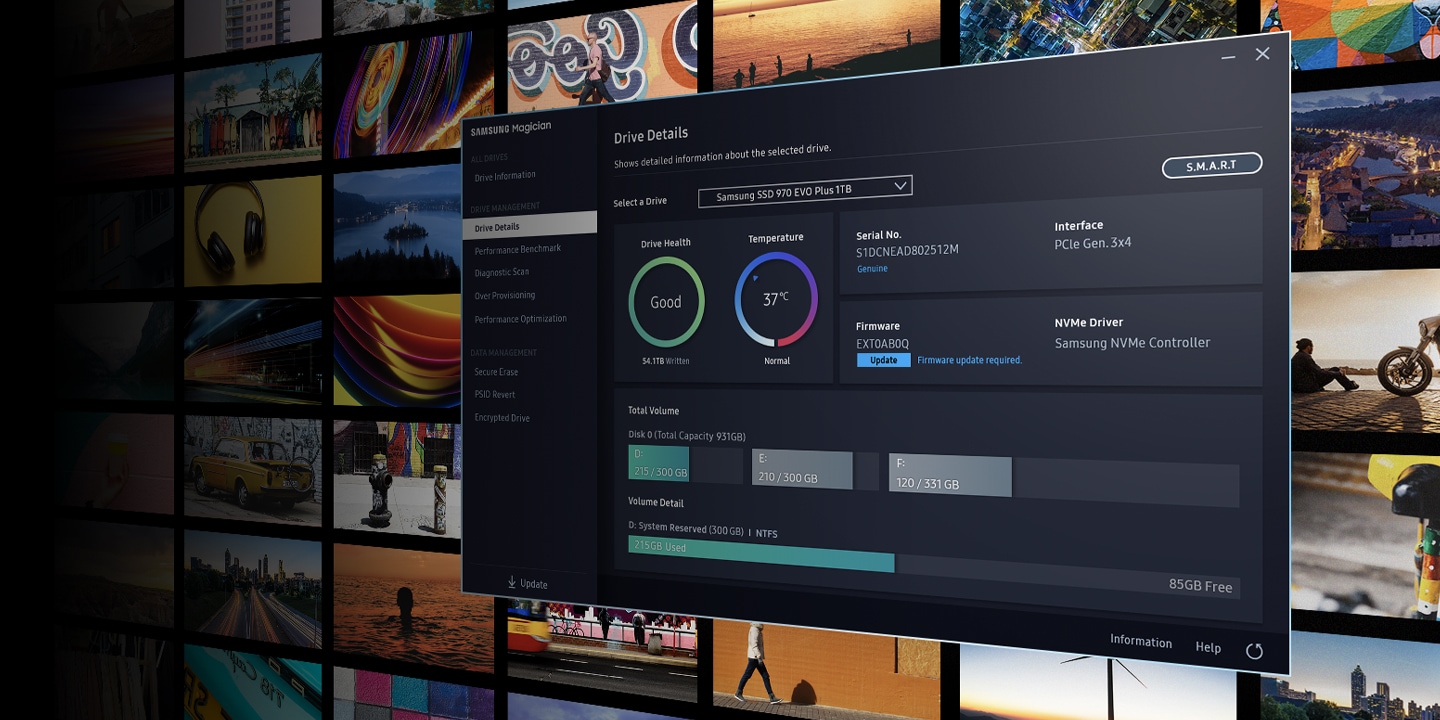Select the E: 210 / 300 GB volume block
This screenshot has width=1440, height=720.
coord(802,470)
